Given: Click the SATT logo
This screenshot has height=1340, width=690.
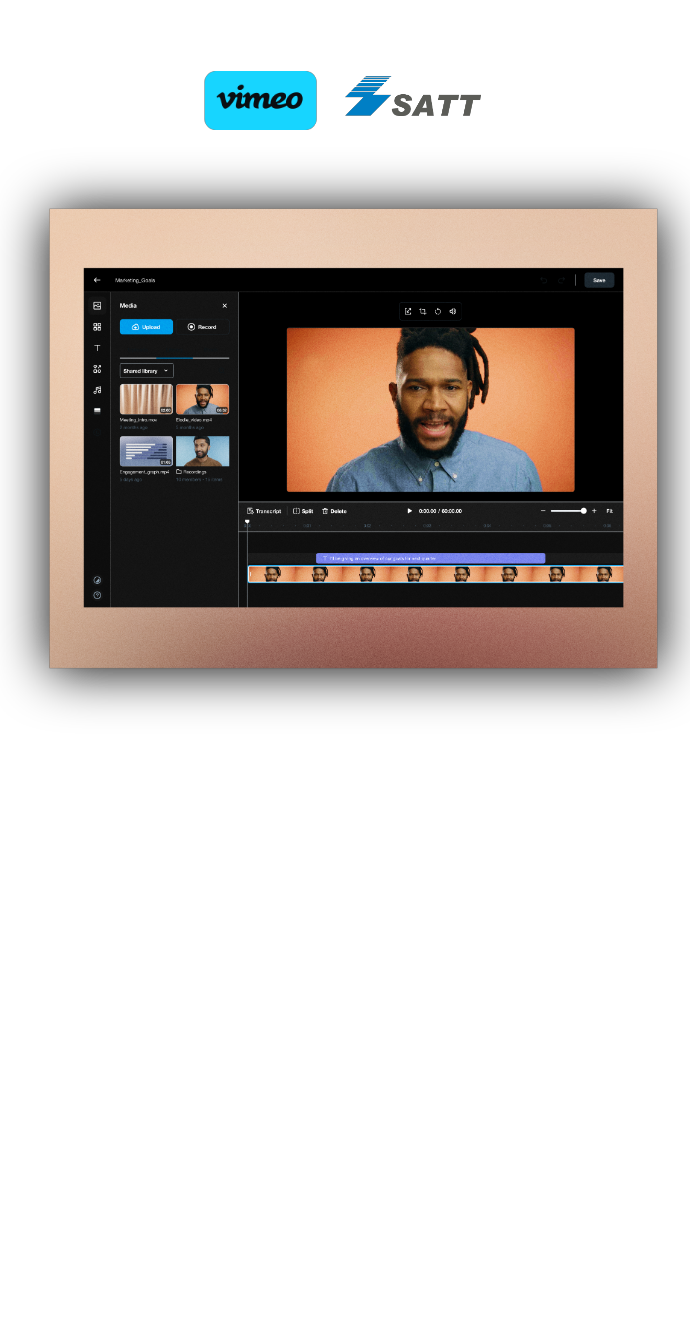Looking at the screenshot, I should [x=413, y=97].
